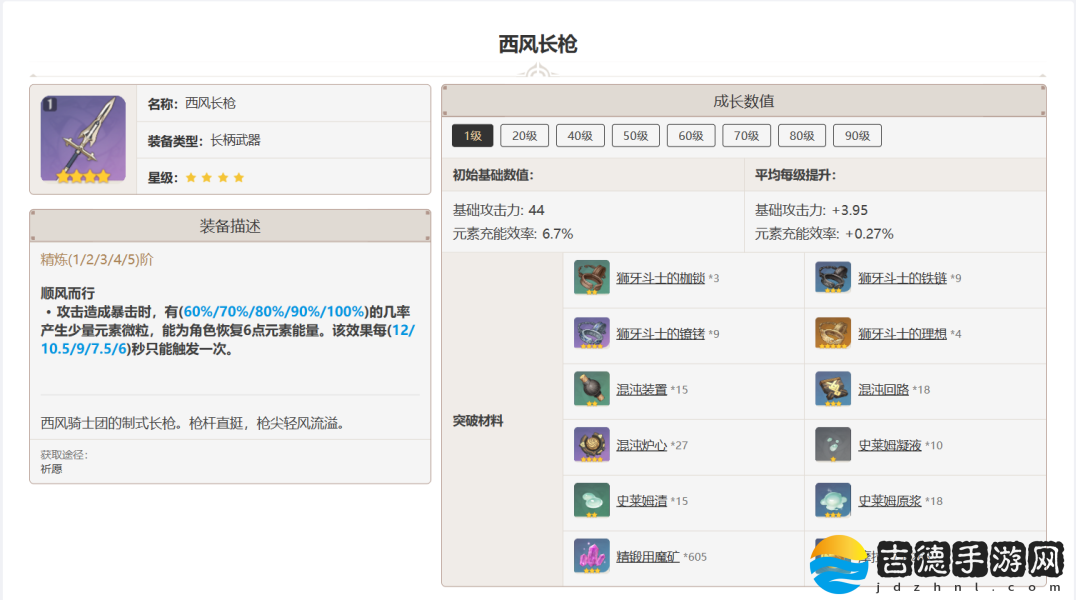Follow the 精锻用魔矿 text link
1076x600 pixels.
[647, 556]
